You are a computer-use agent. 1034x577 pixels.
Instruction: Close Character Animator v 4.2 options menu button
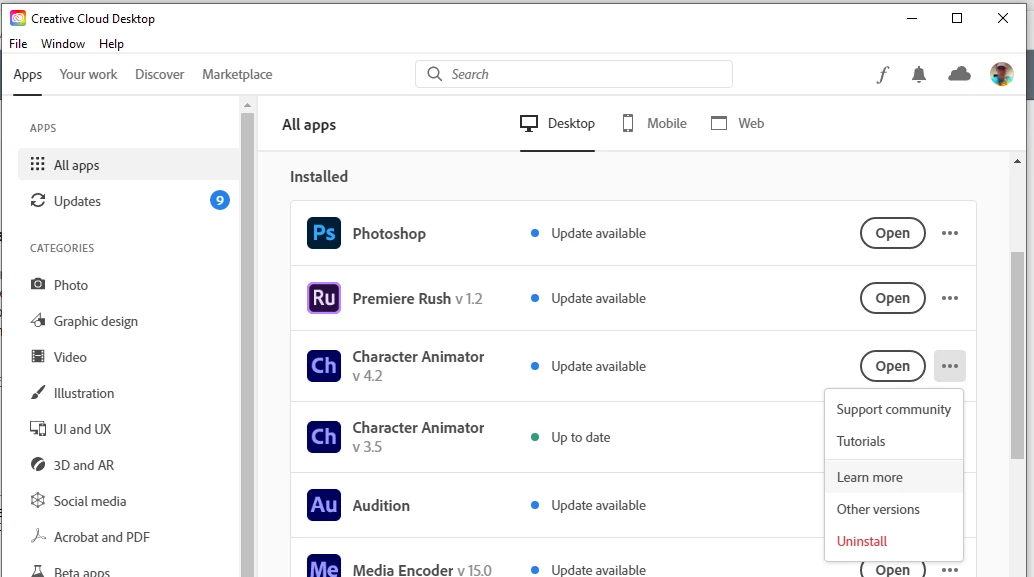(x=950, y=366)
